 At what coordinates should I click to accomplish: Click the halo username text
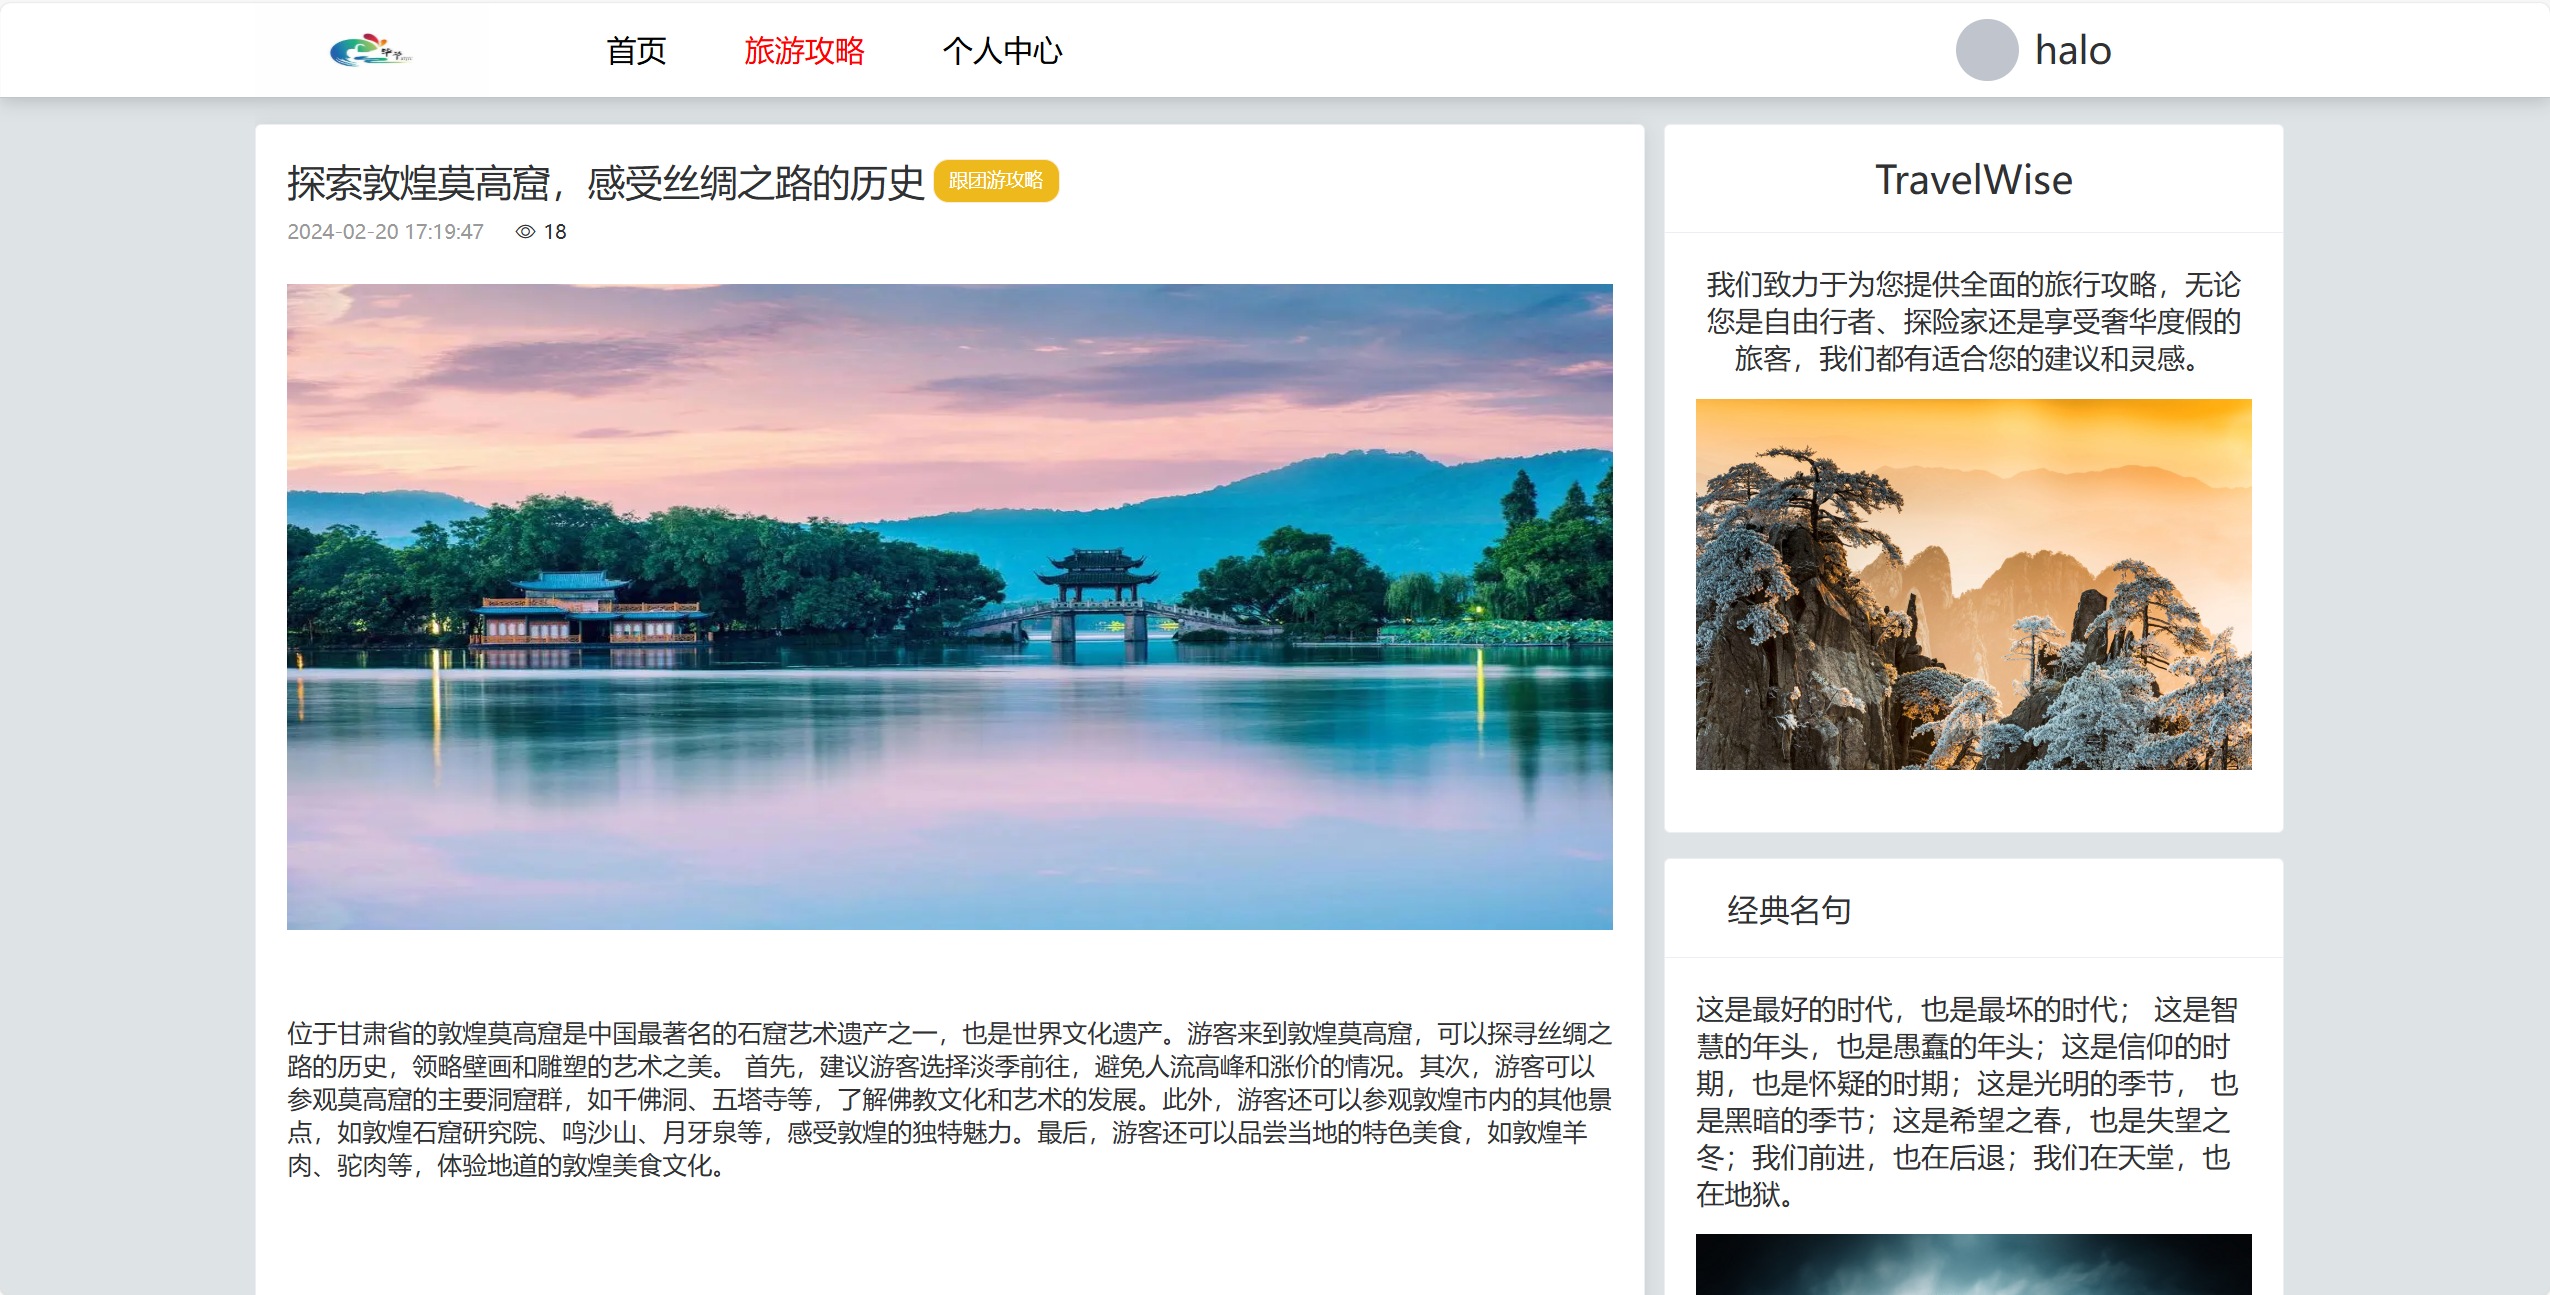pos(2073,51)
